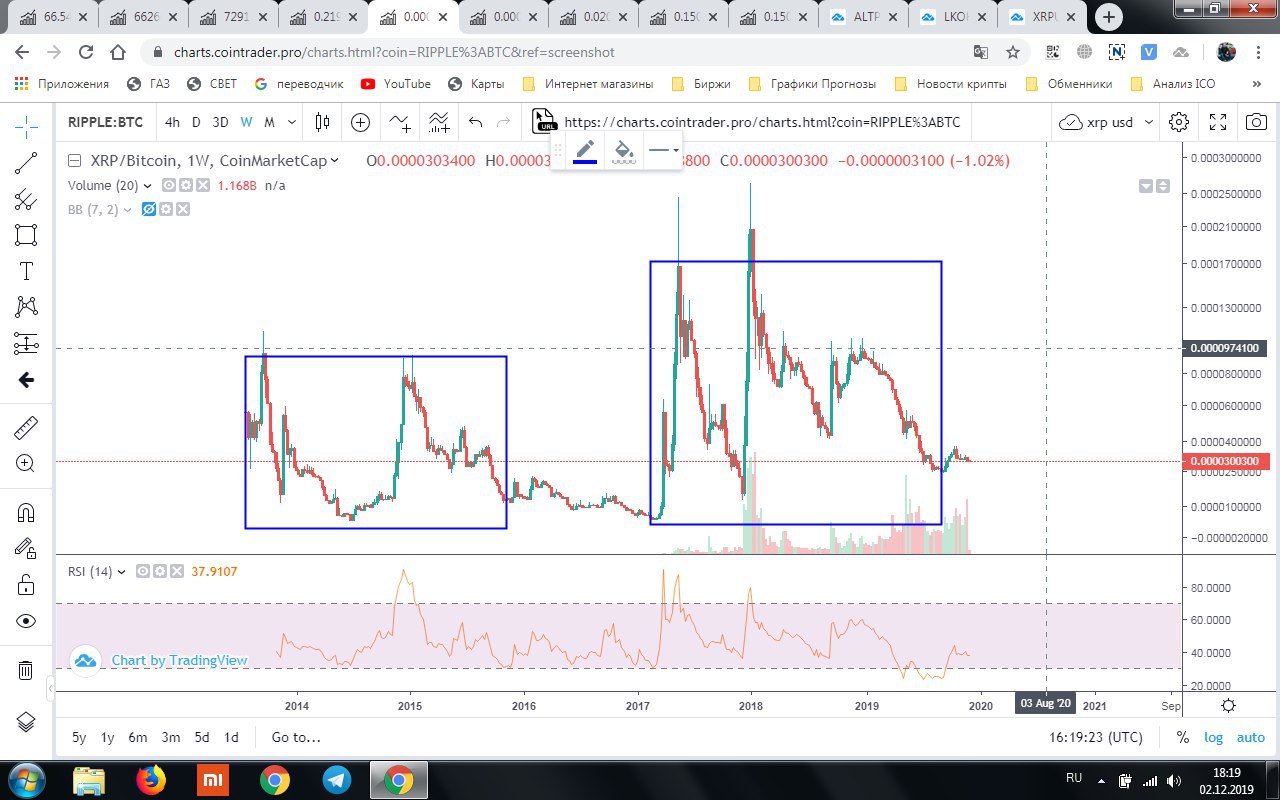
Task: Click the URL file icon before chart link
Action: pos(543,121)
